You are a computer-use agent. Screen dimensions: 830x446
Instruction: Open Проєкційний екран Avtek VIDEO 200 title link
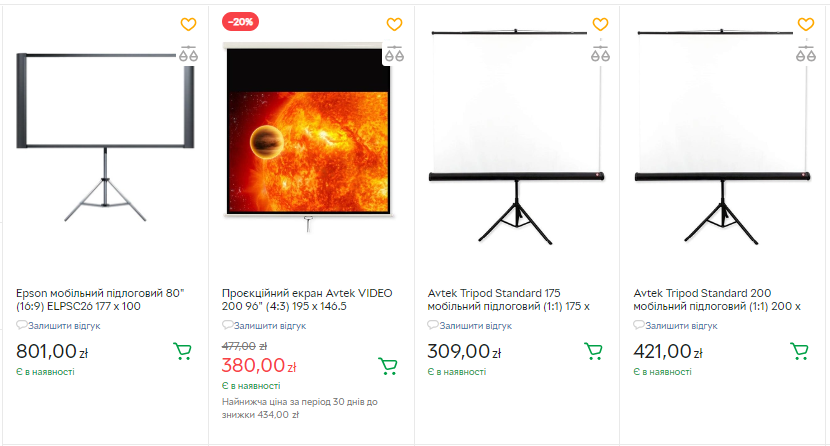point(307,299)
